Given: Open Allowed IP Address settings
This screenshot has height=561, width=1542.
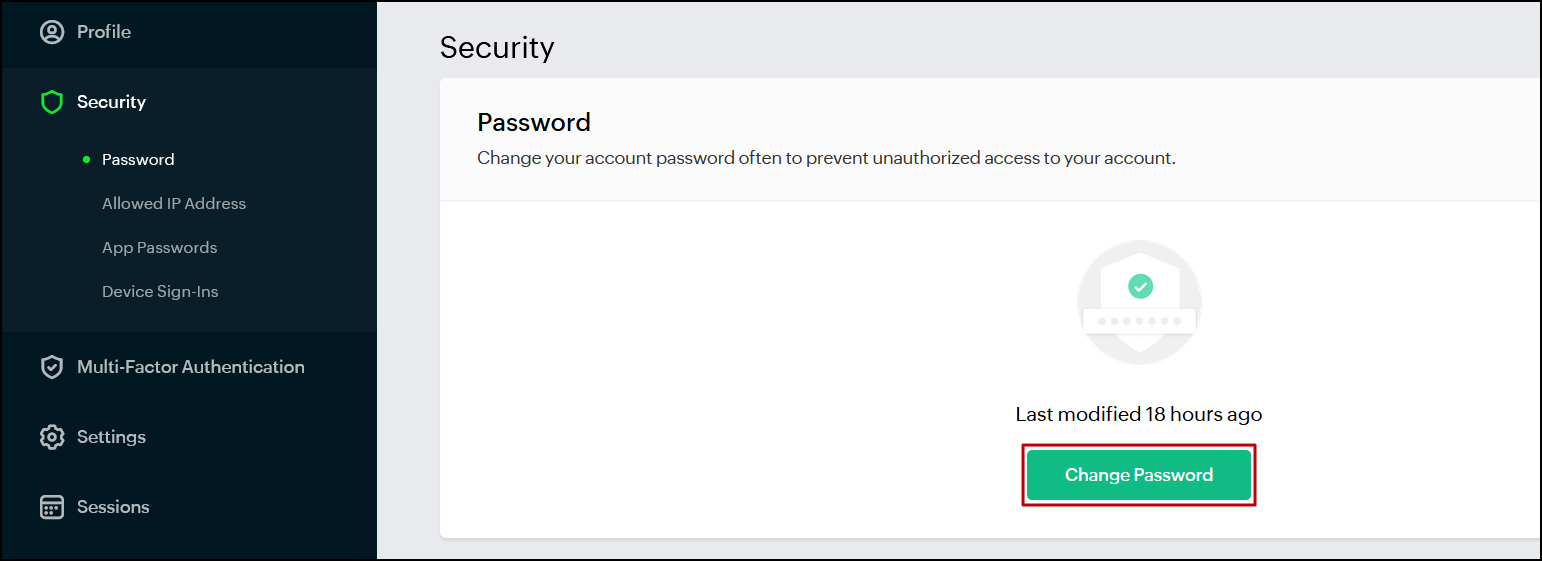Looking at the screenshot, I should coord(174,203).
